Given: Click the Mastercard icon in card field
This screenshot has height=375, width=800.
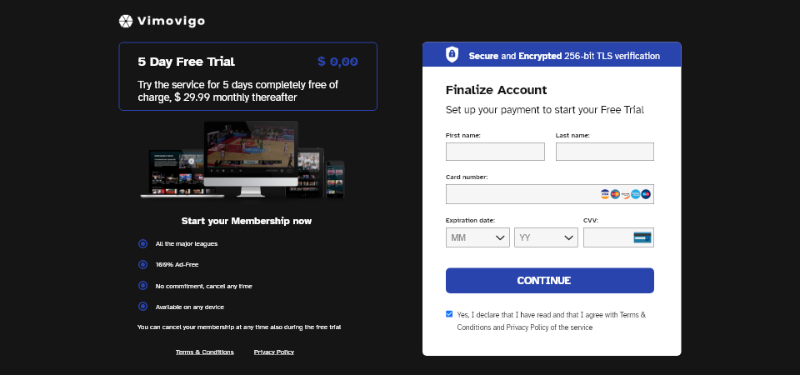Looking at the screenshot, I should 615,194.
